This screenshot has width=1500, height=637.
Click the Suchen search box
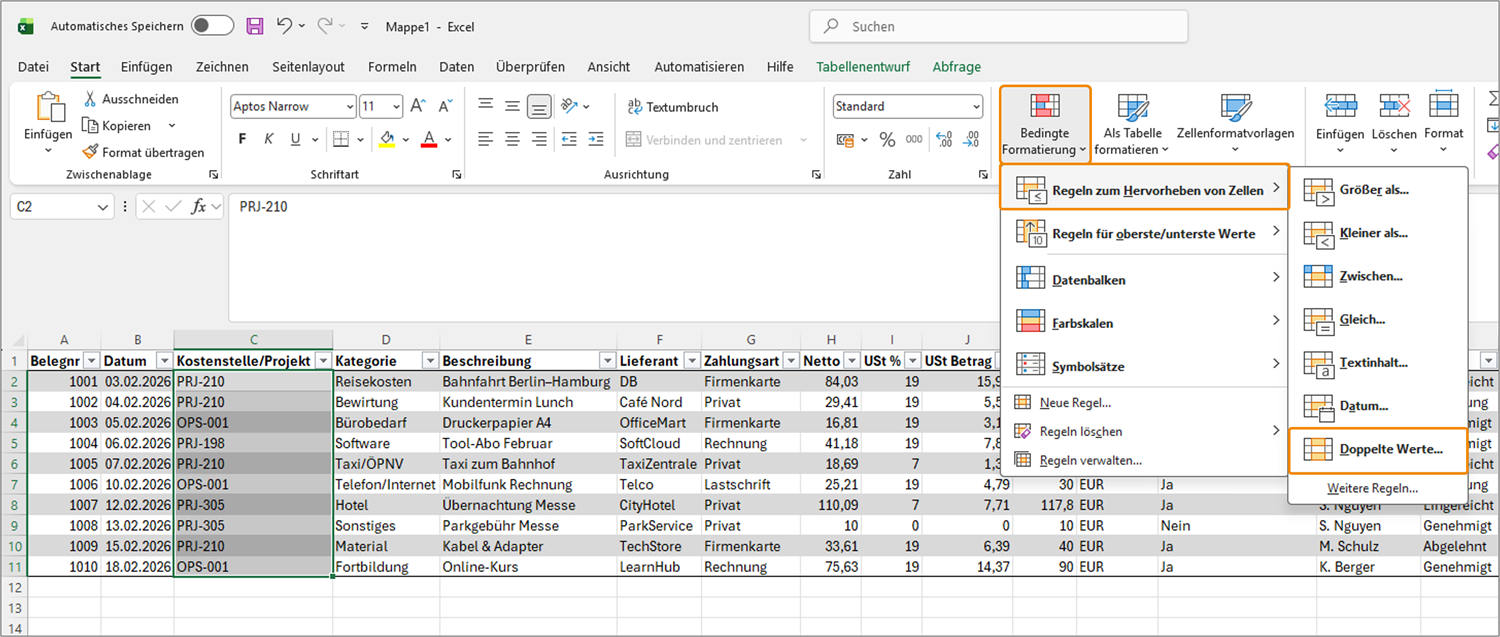[x=1000, y=27]
